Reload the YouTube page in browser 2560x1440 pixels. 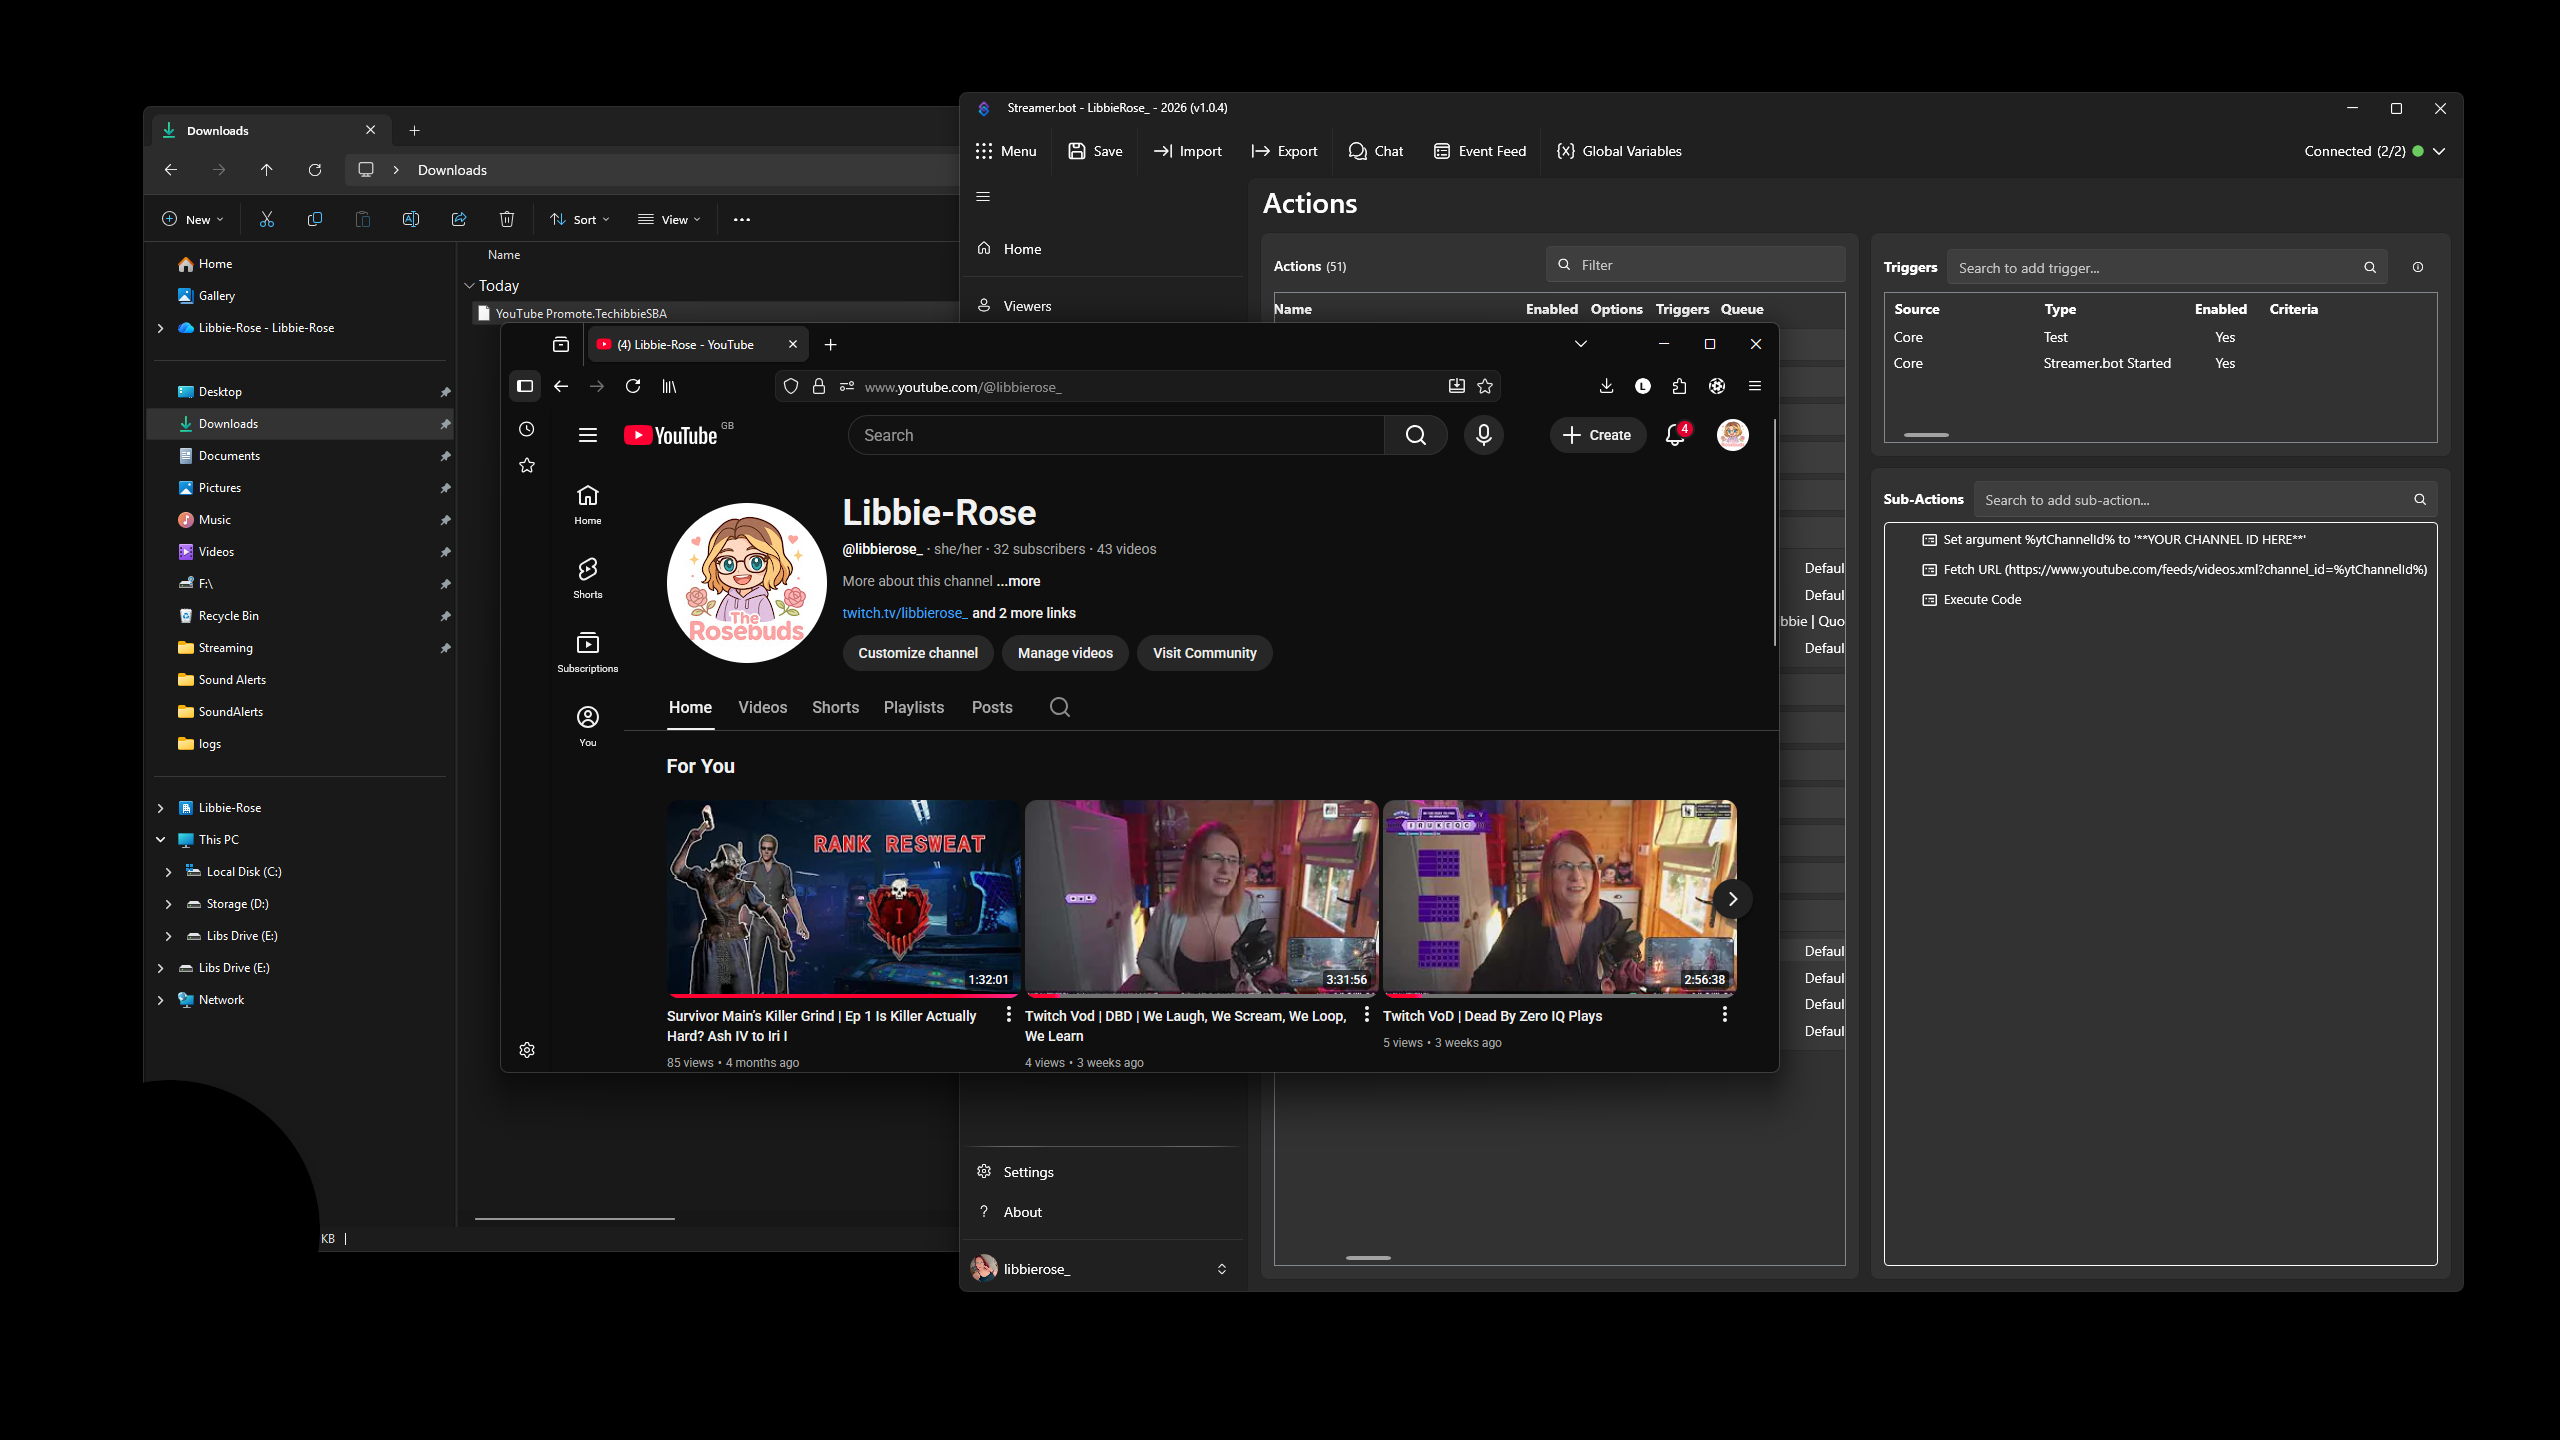[x=633, y=386]
